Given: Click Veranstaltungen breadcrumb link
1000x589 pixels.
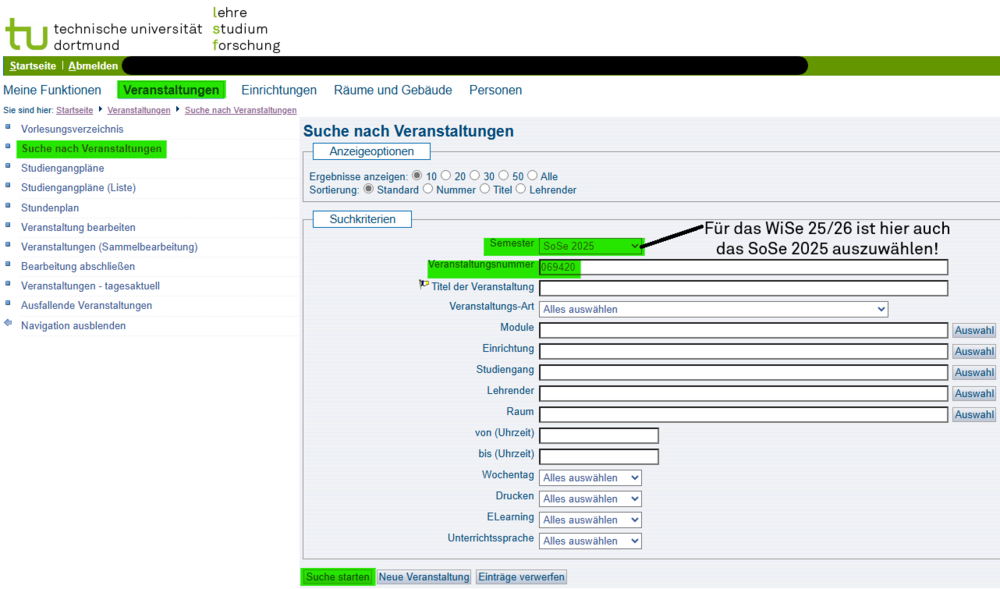Looking at the screenshot, I should pos(139,110).
